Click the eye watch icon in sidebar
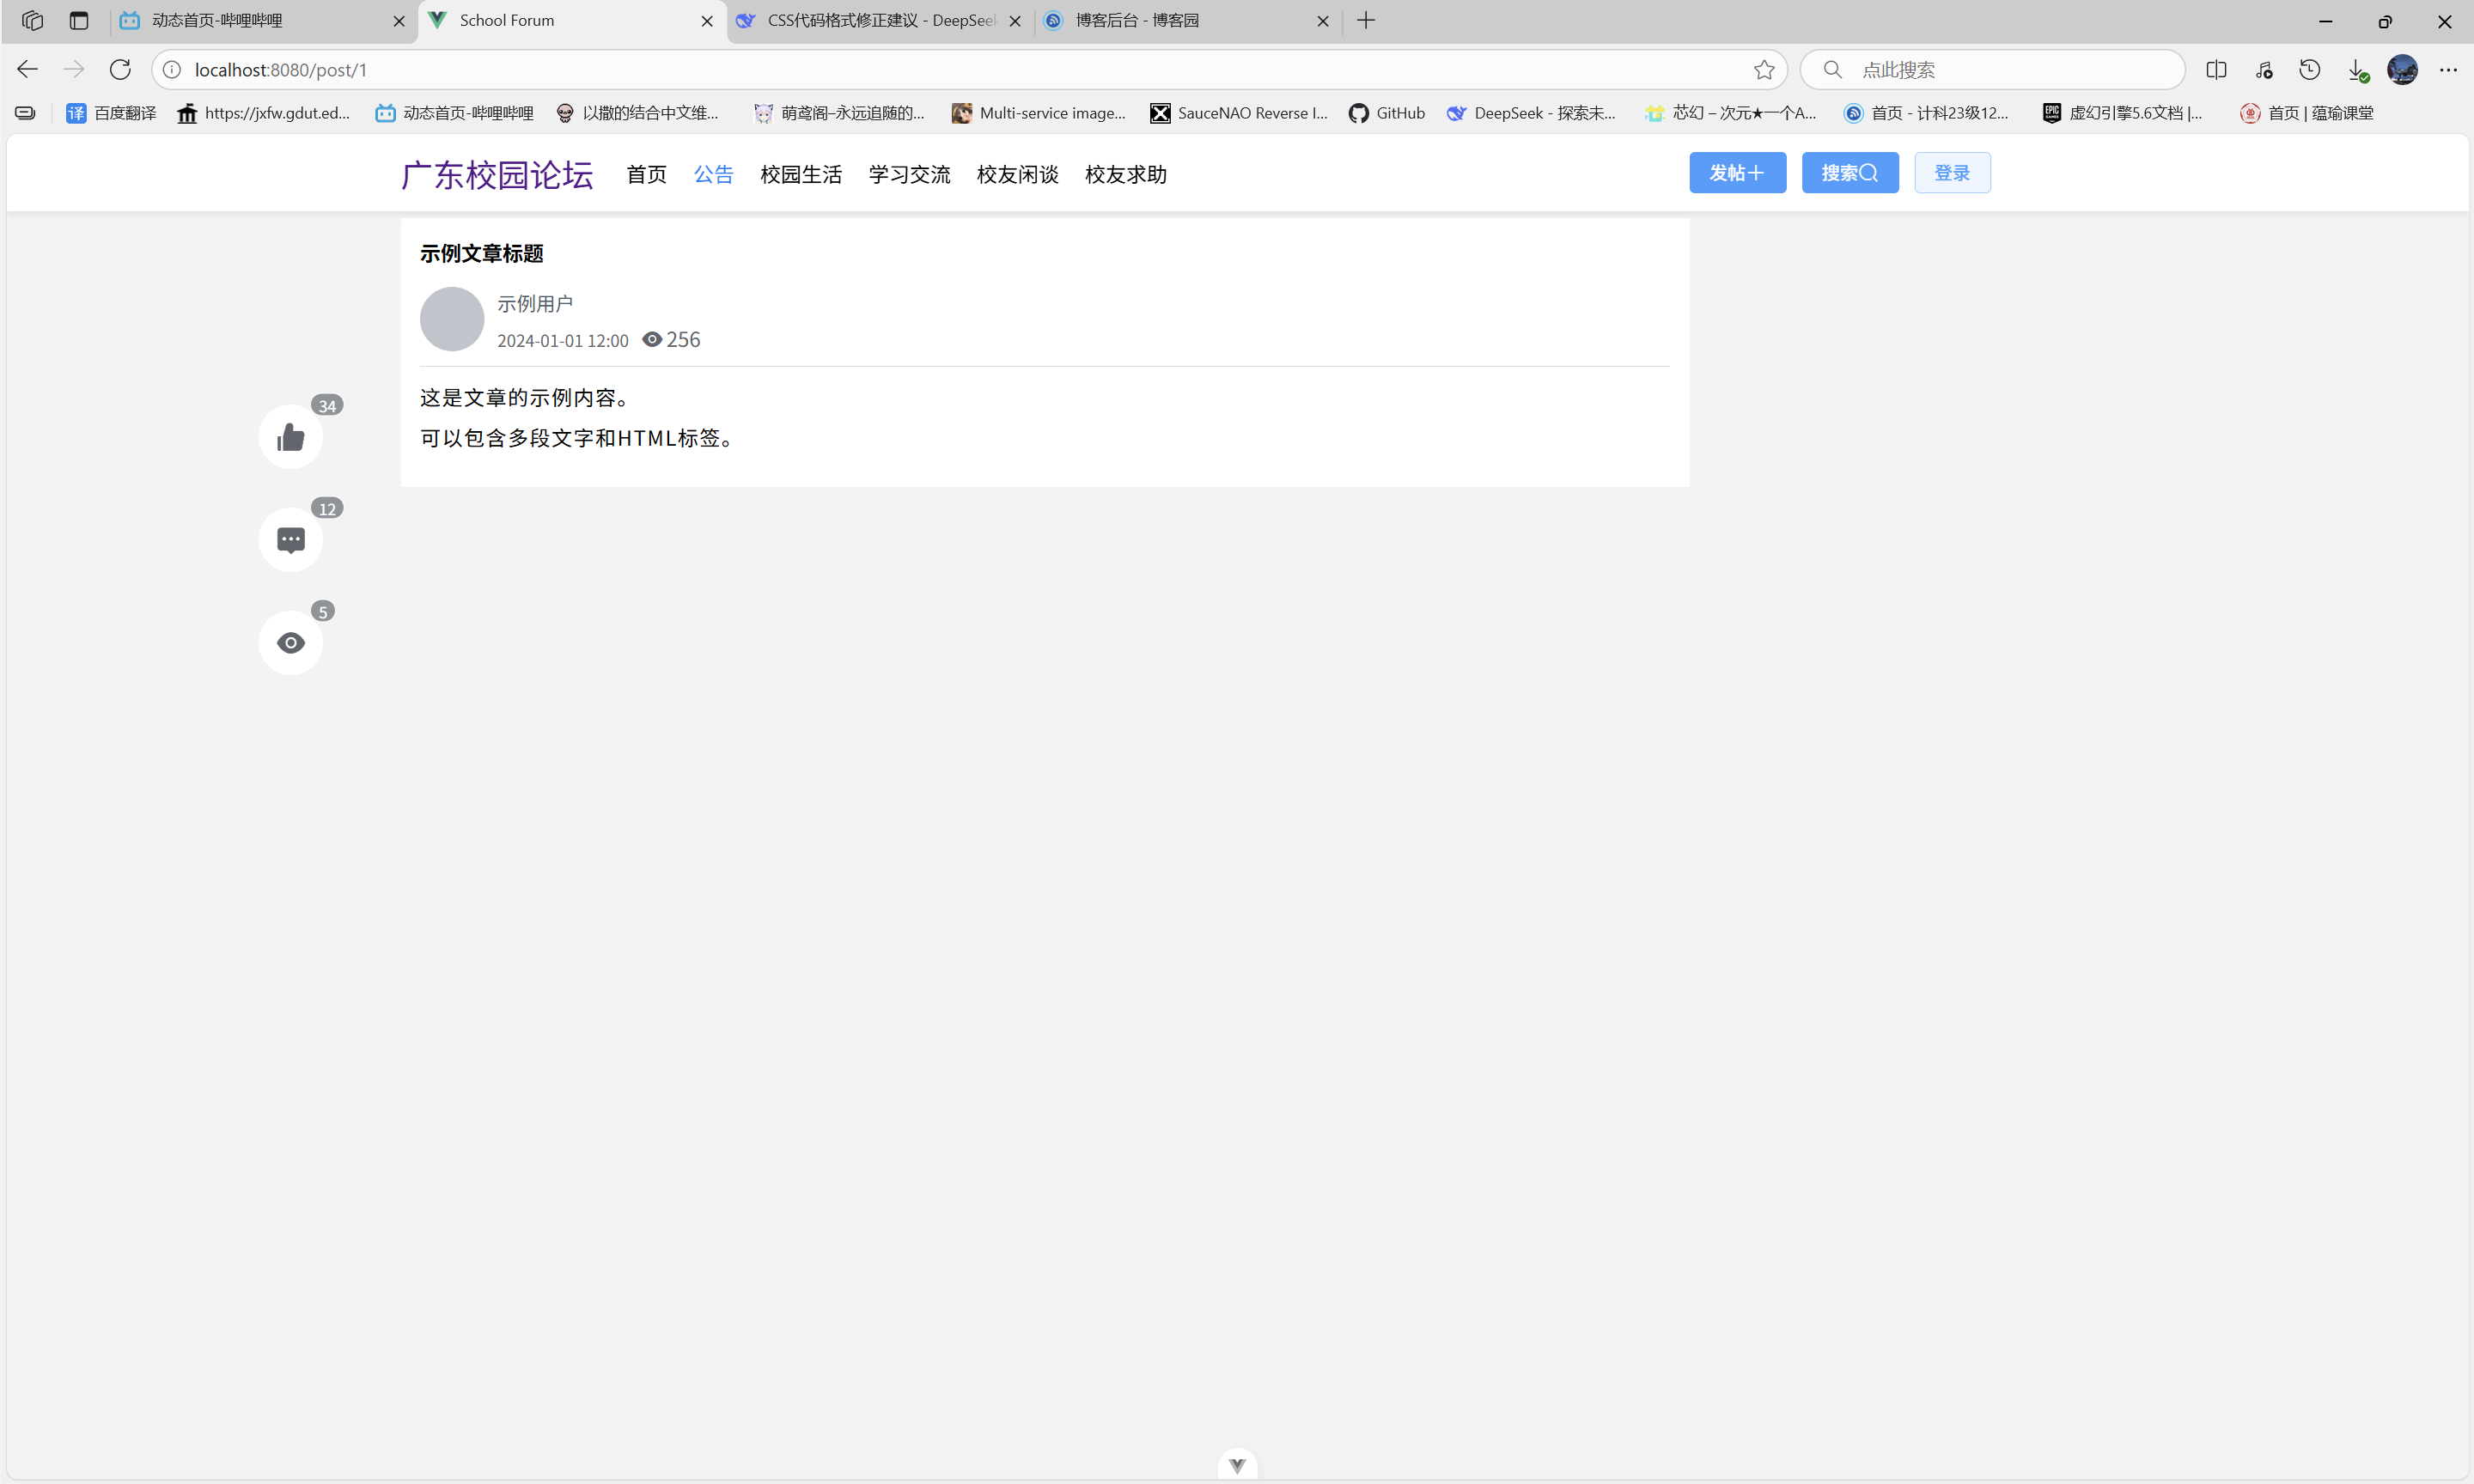 tap(290, 643)
